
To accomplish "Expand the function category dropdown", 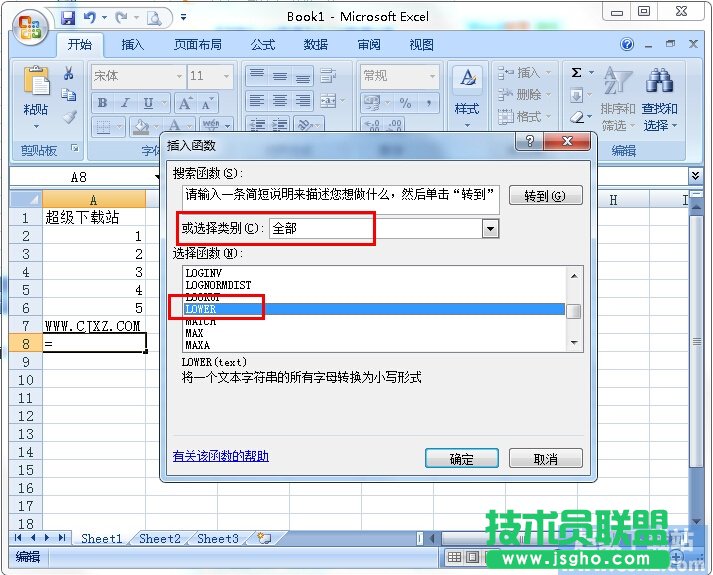I will click(490, 229).
